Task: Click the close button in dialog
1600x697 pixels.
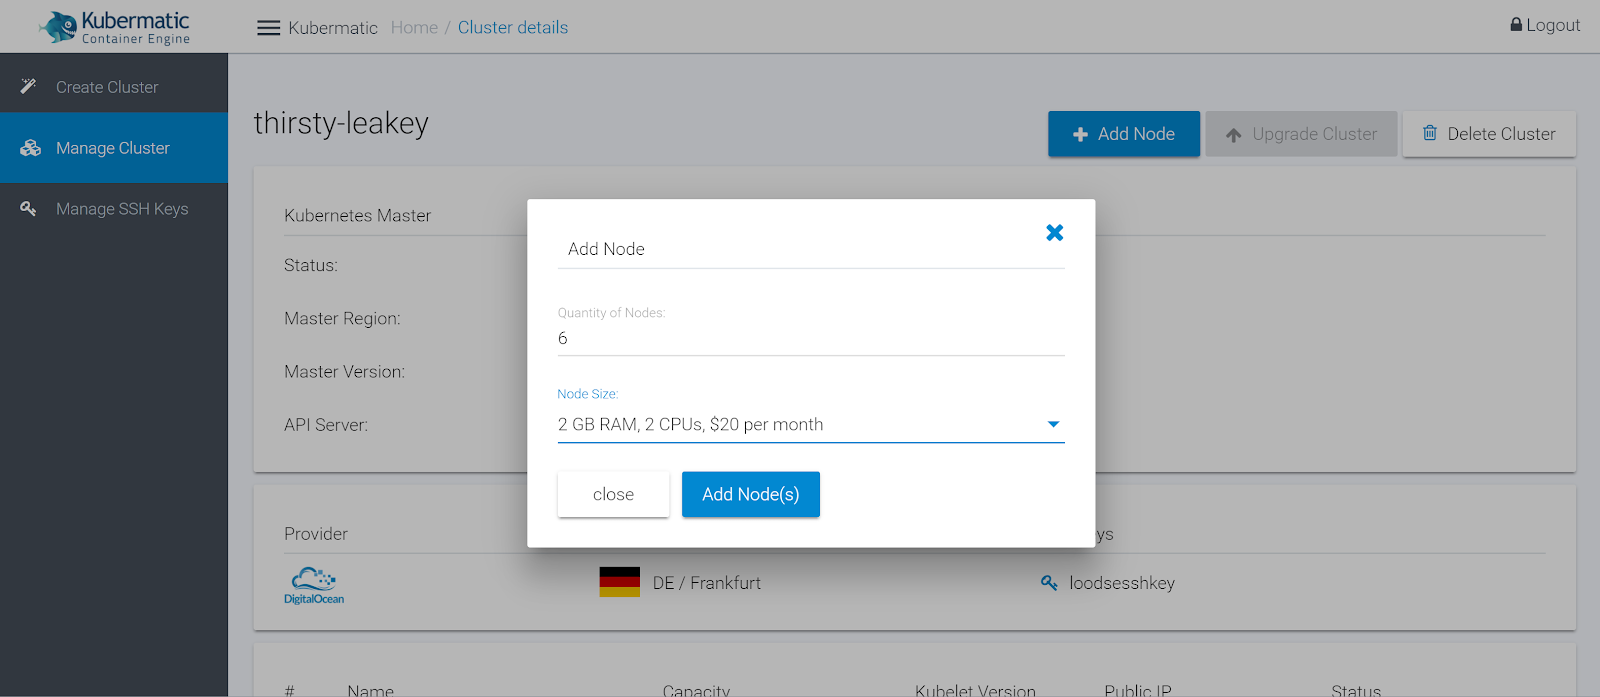Action: pyautogui.click(x=613, y=495)
